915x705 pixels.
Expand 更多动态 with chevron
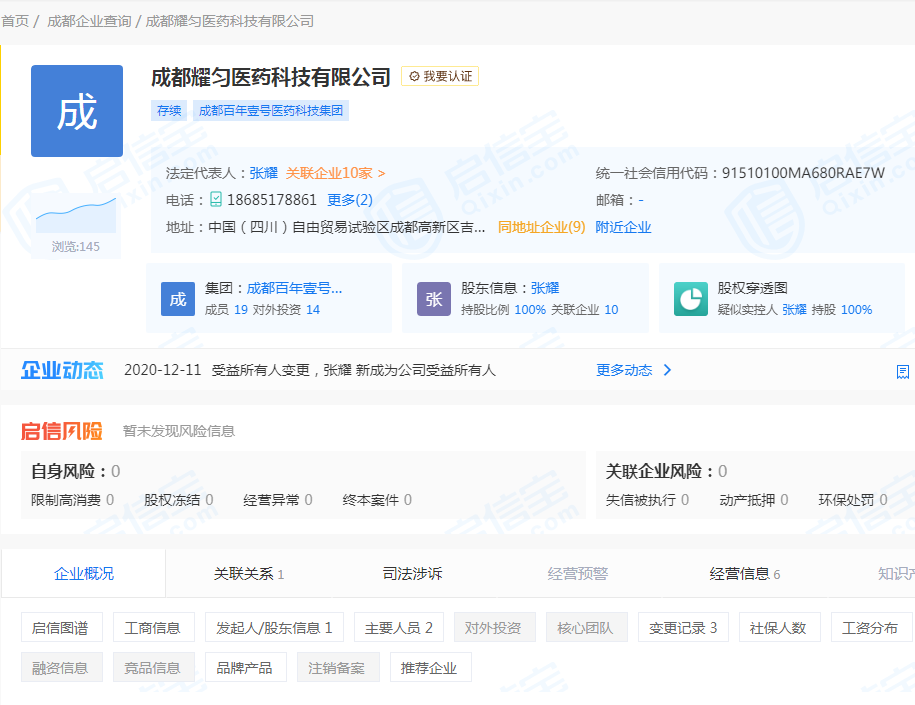pos(634,370)
